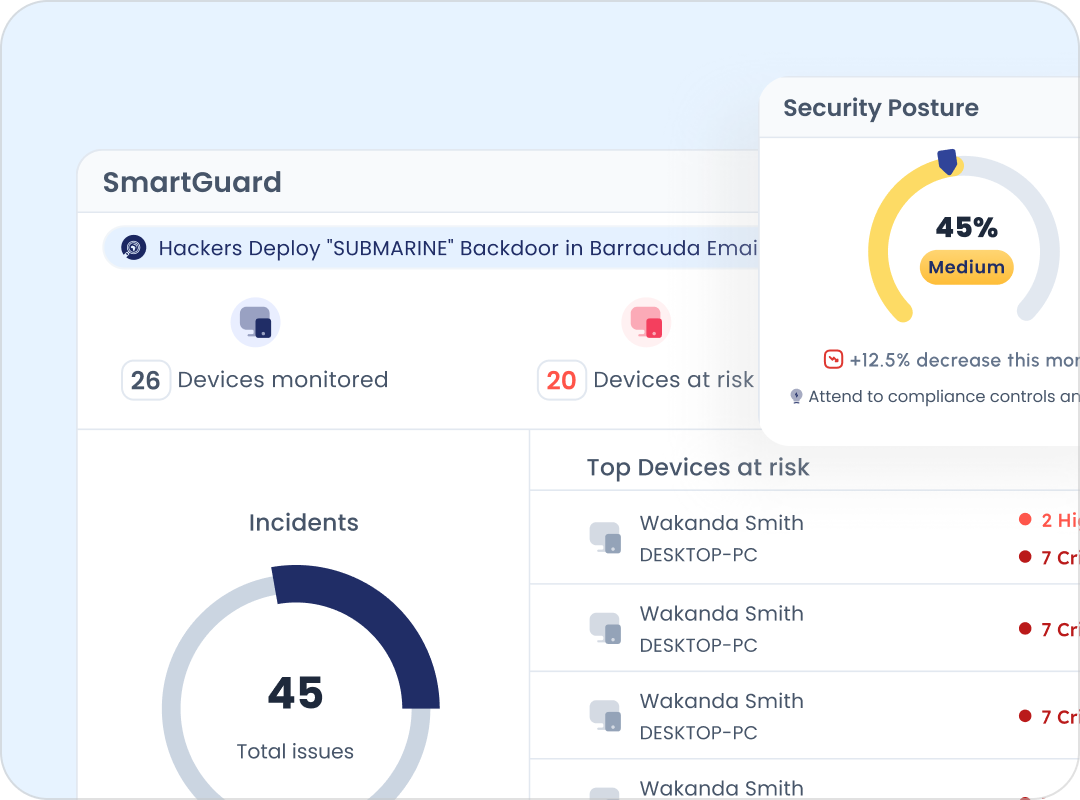Click the Devices monitored label
Image resolution: width=1080 pixels, height=800 pixels.
[283, 380]
